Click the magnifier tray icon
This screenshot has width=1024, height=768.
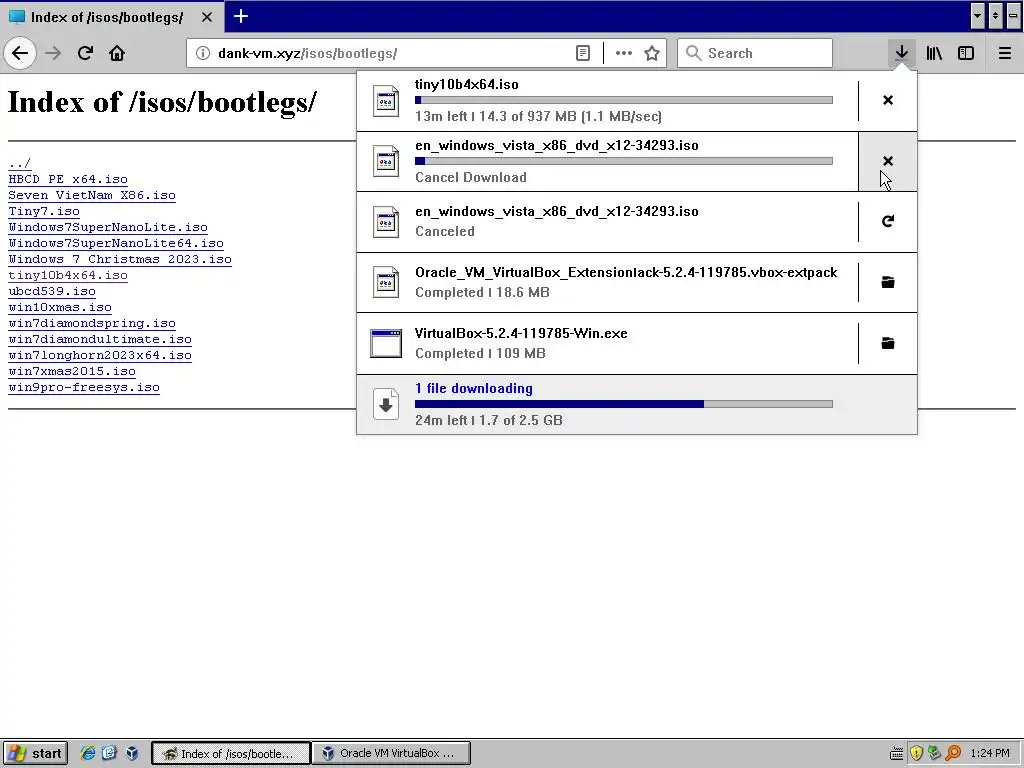pyautogui.click(x=953, y=753)
